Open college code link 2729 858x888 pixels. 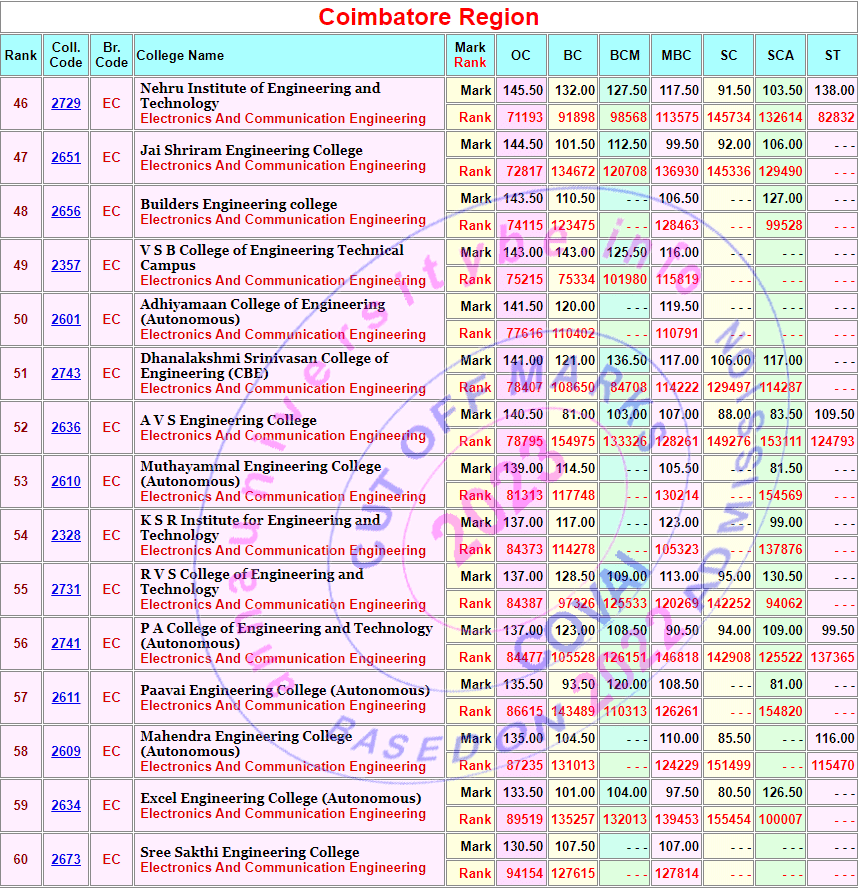pos(66,103)
